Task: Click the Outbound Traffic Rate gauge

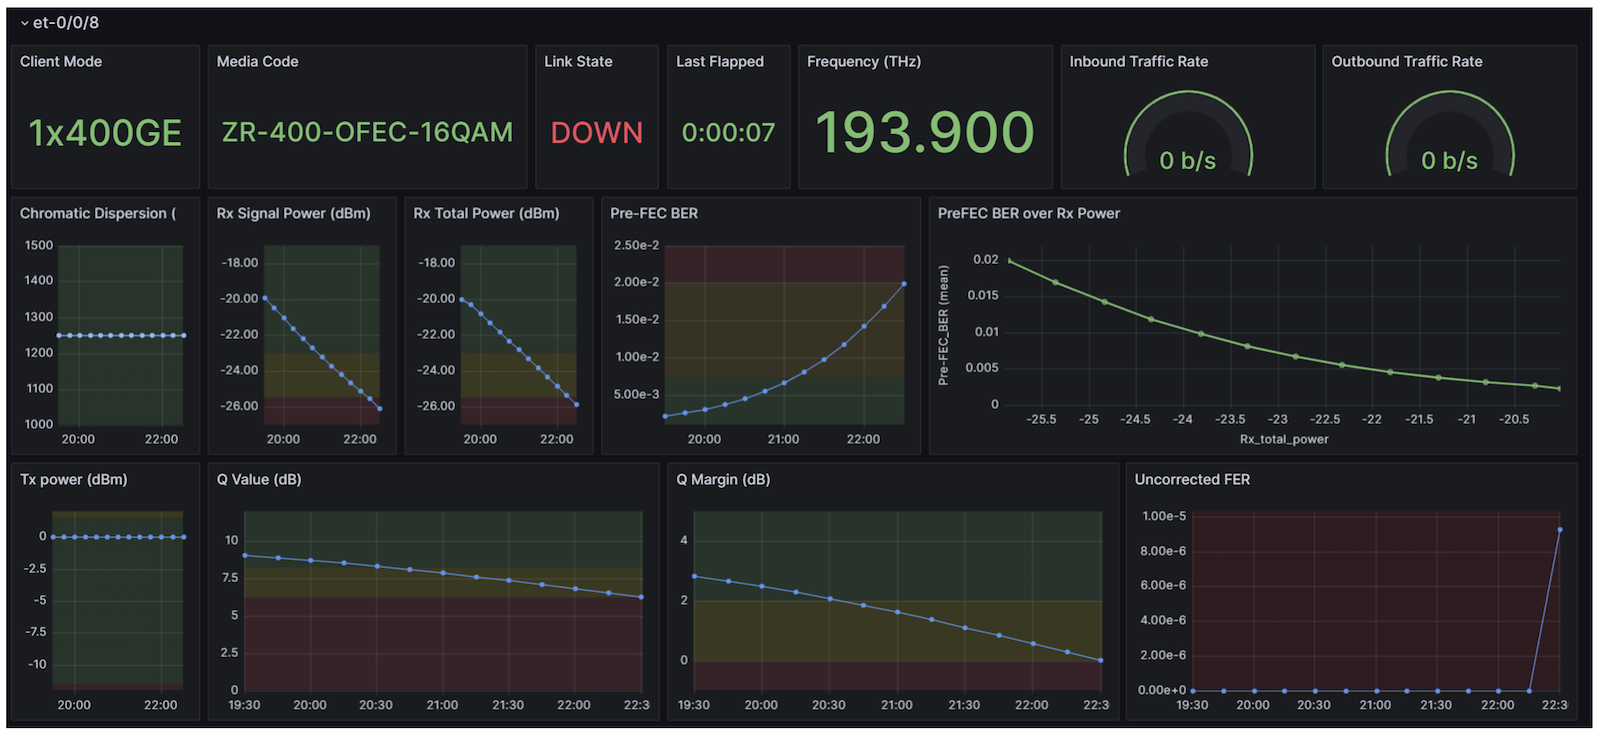Action: click(x=1450, y=135)
